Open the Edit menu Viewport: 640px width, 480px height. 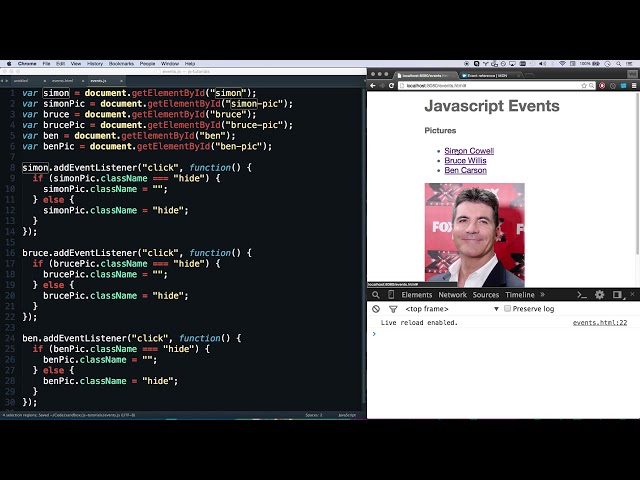(x=61, y=64)
